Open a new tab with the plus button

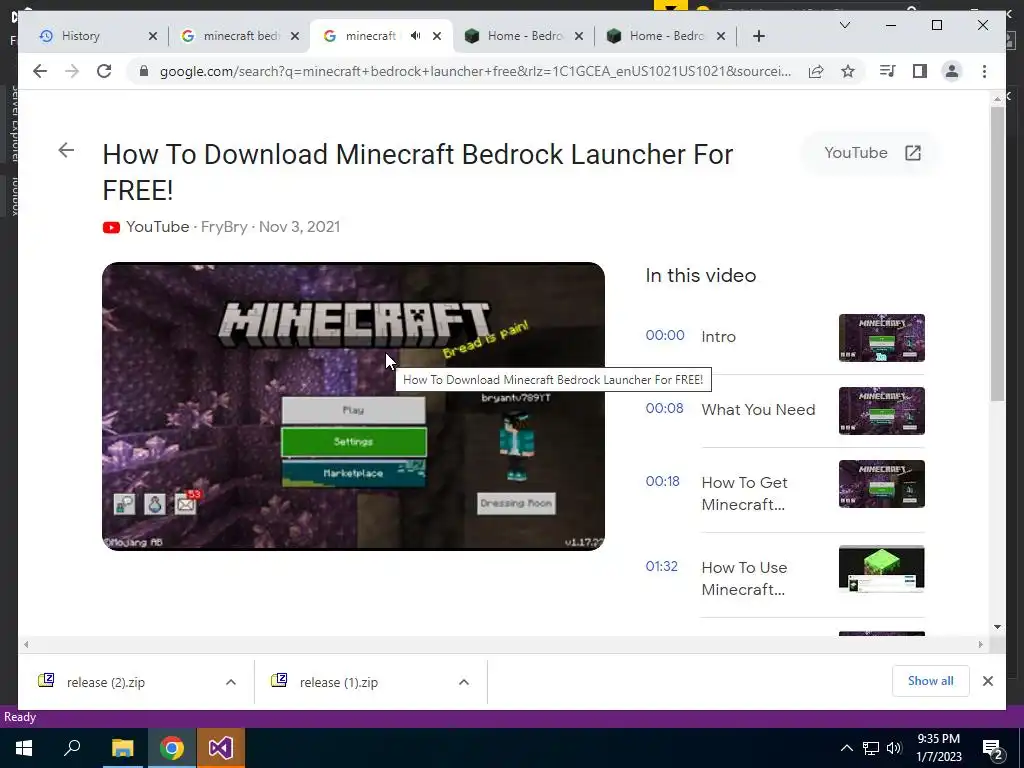point(758,36)
